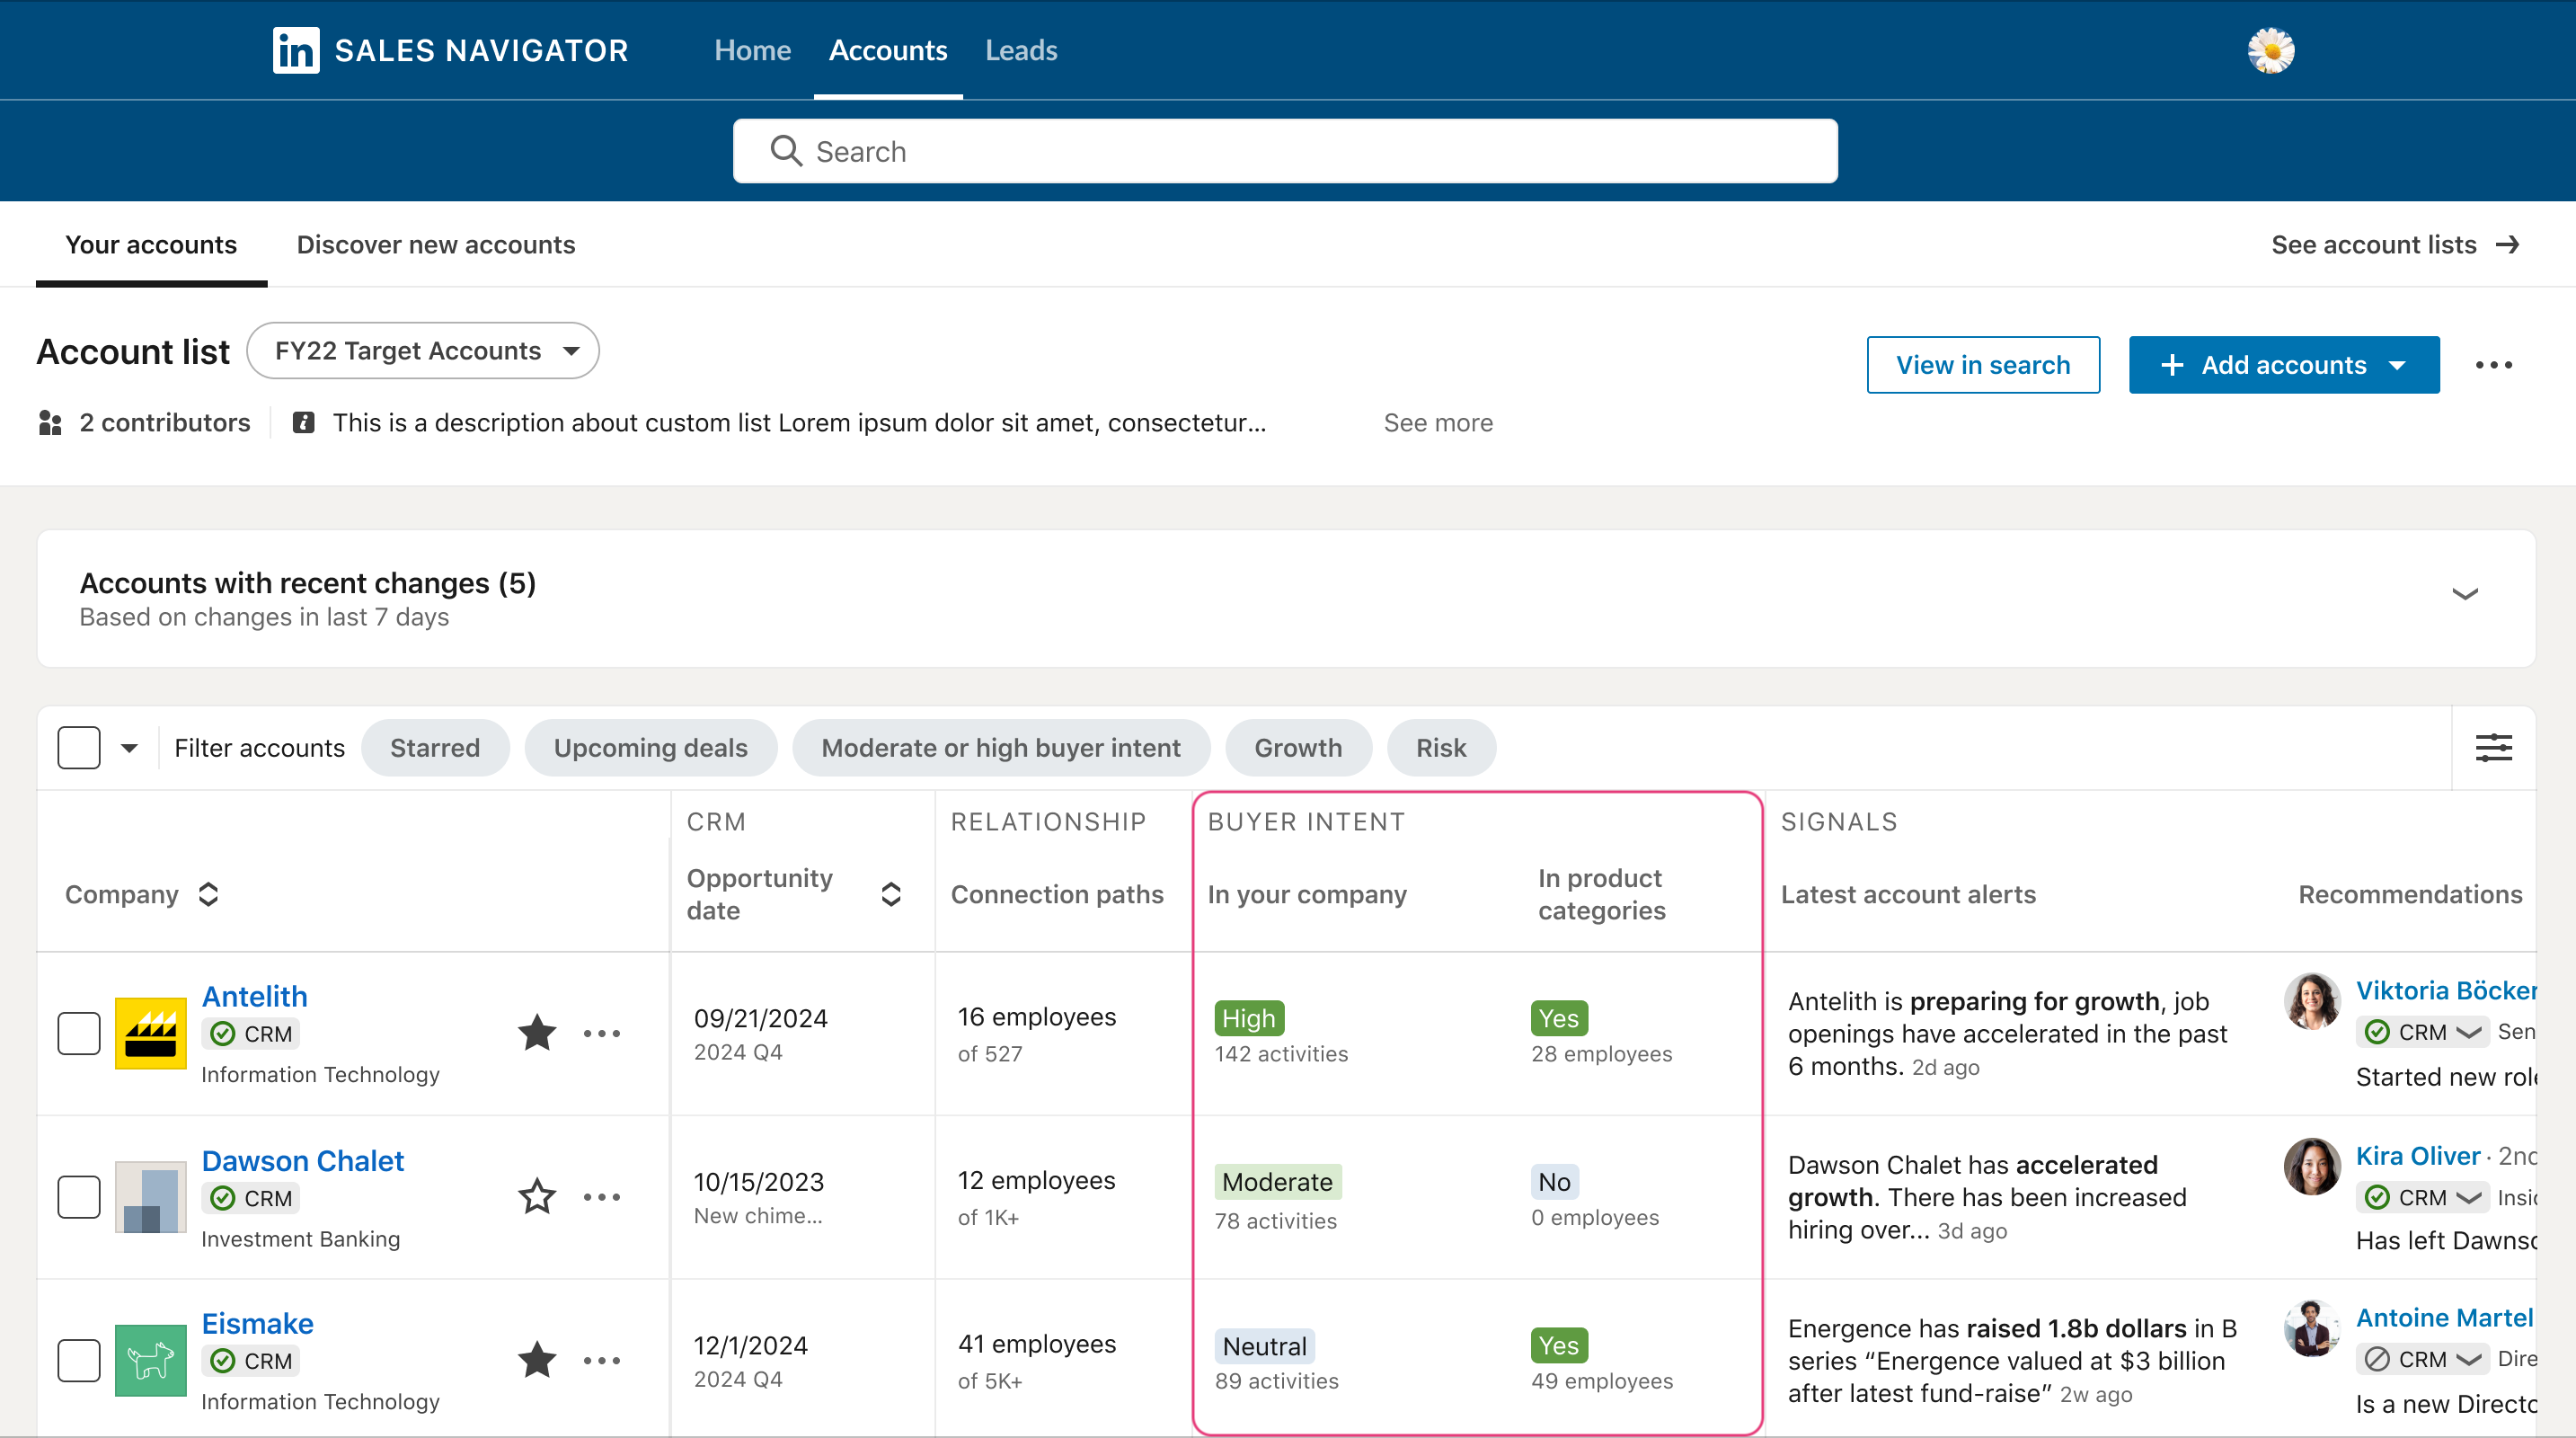
Task: Click the Search input field
Action: [1285, 151]
